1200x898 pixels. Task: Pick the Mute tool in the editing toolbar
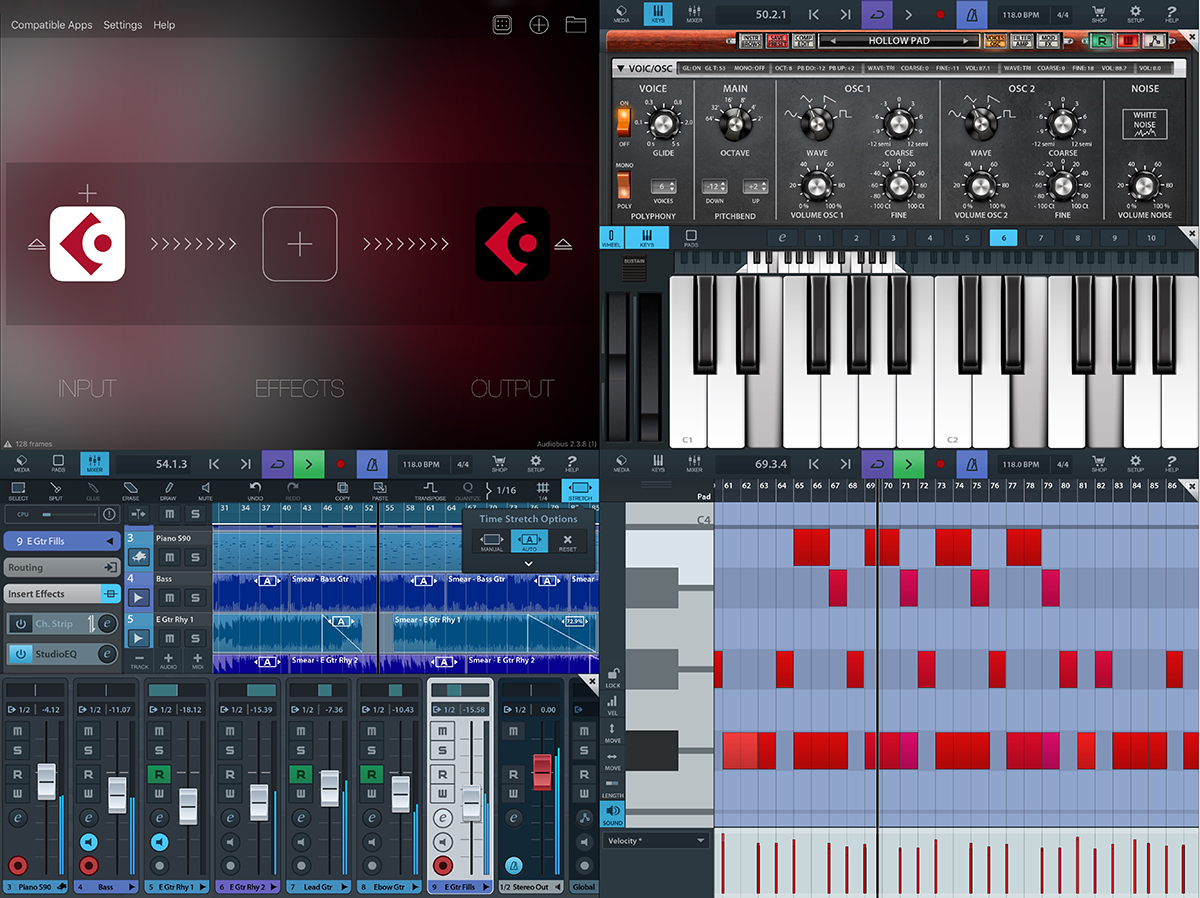pyautogui.click(x=205, y=490)
